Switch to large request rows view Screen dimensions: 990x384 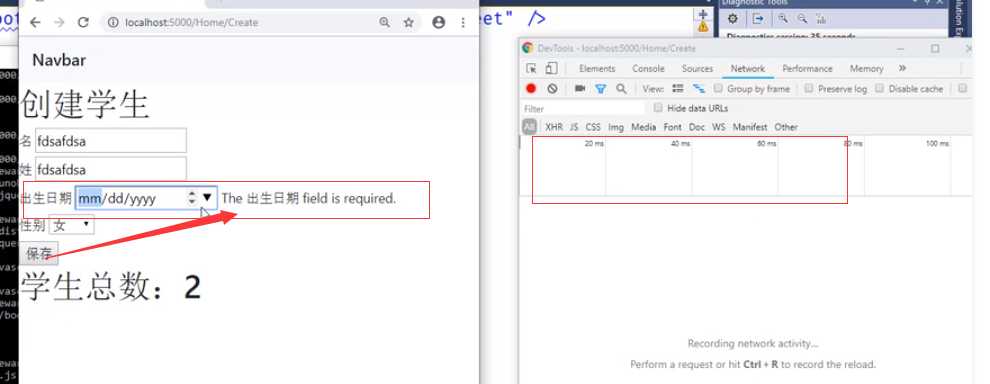click(x=677, y=88)
